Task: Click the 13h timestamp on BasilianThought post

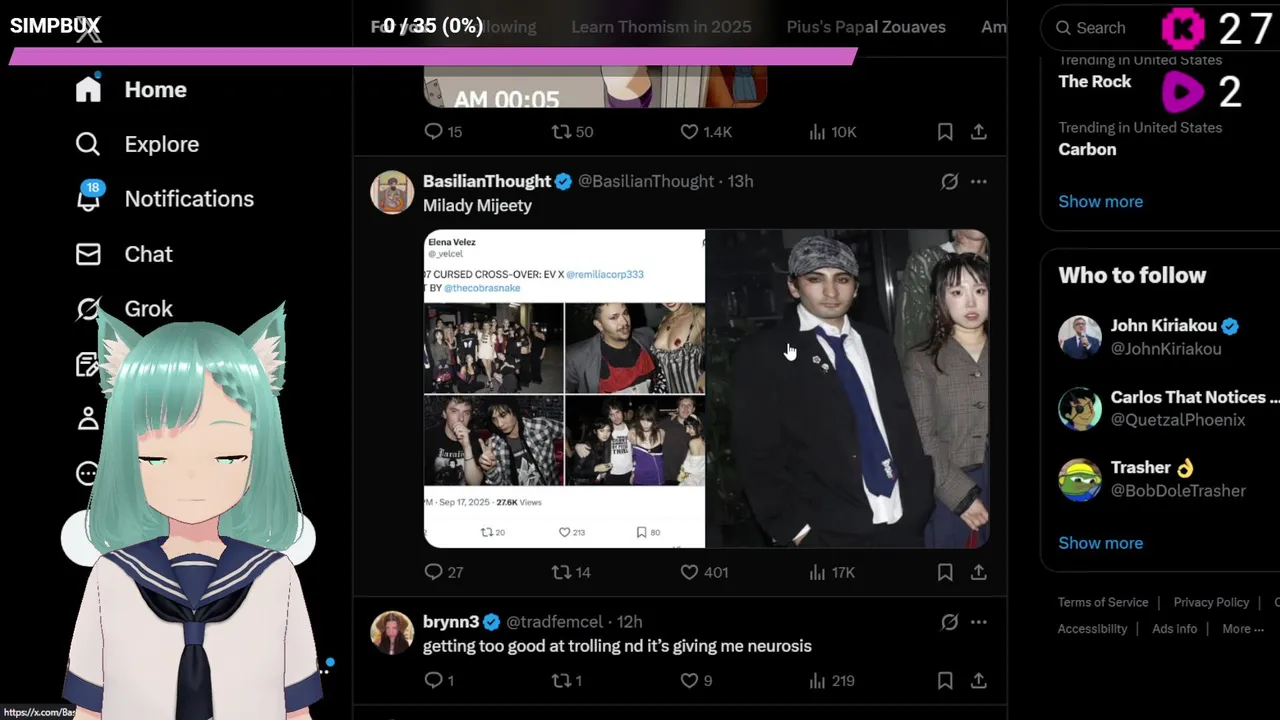Action: [740, 181]
